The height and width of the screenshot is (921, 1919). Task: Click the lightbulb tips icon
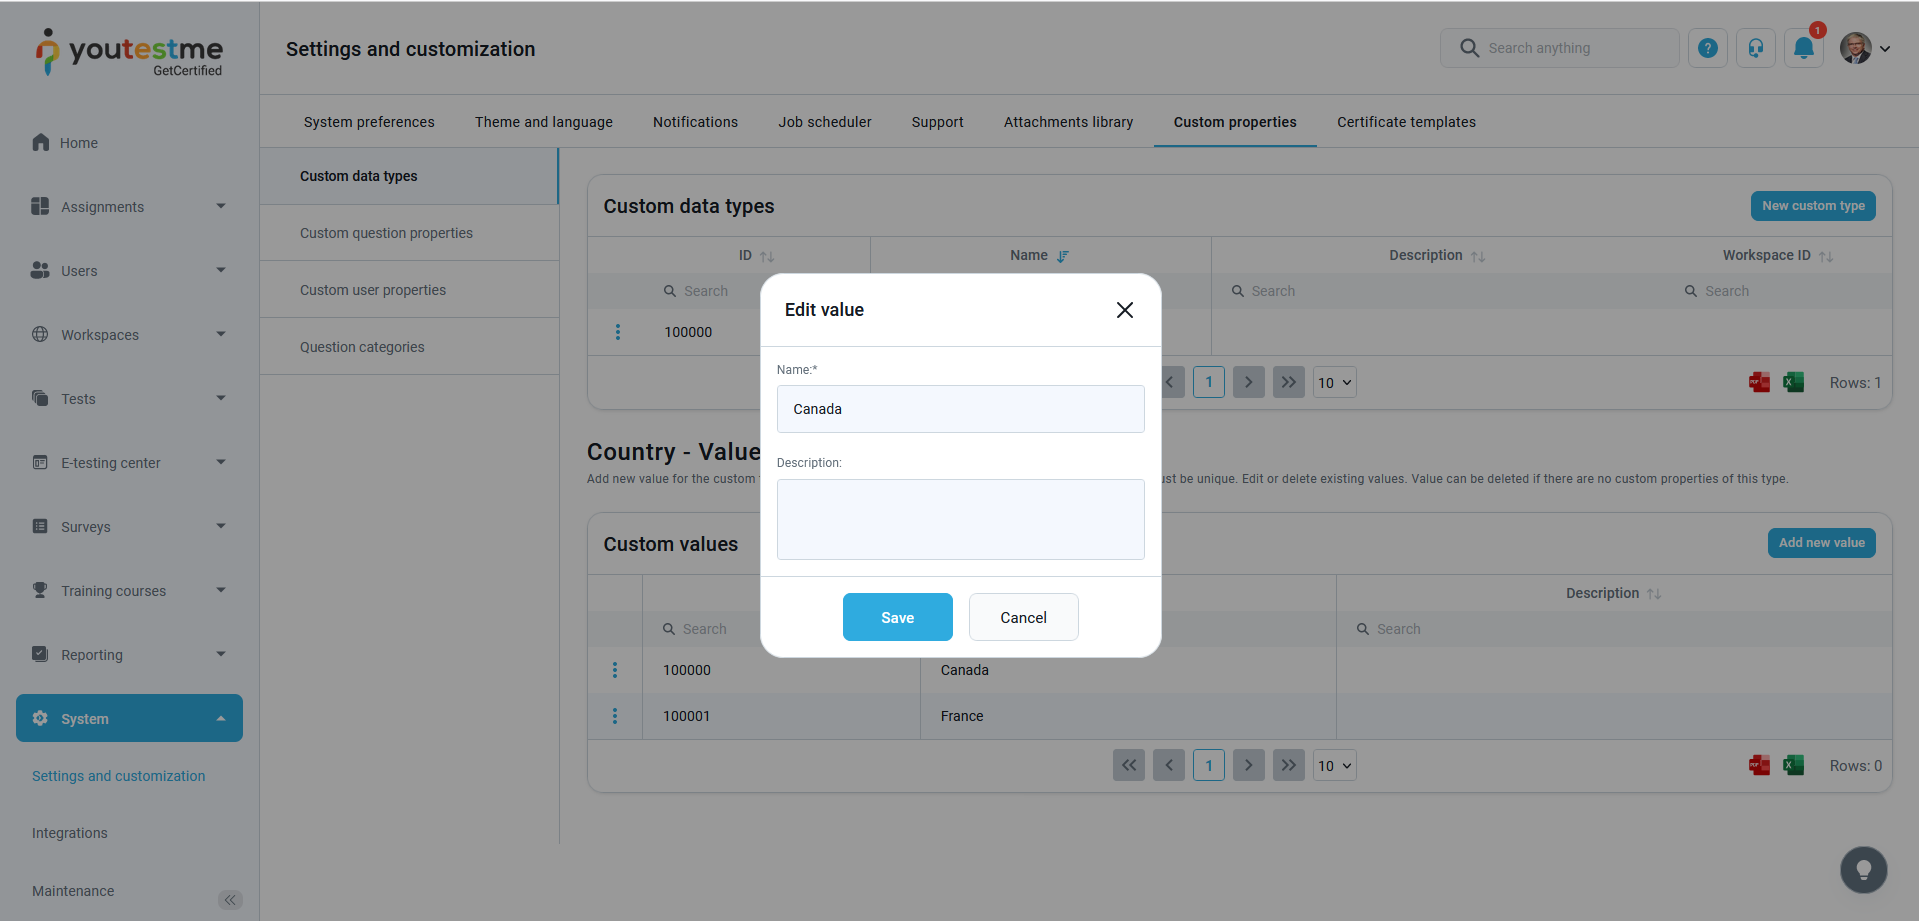[x=1863, y=869]
